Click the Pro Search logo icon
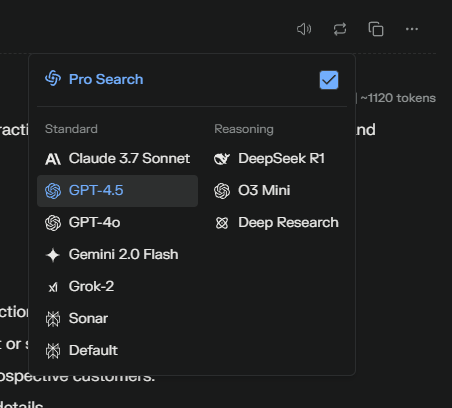Screen dimensions: 452x408 53,78
